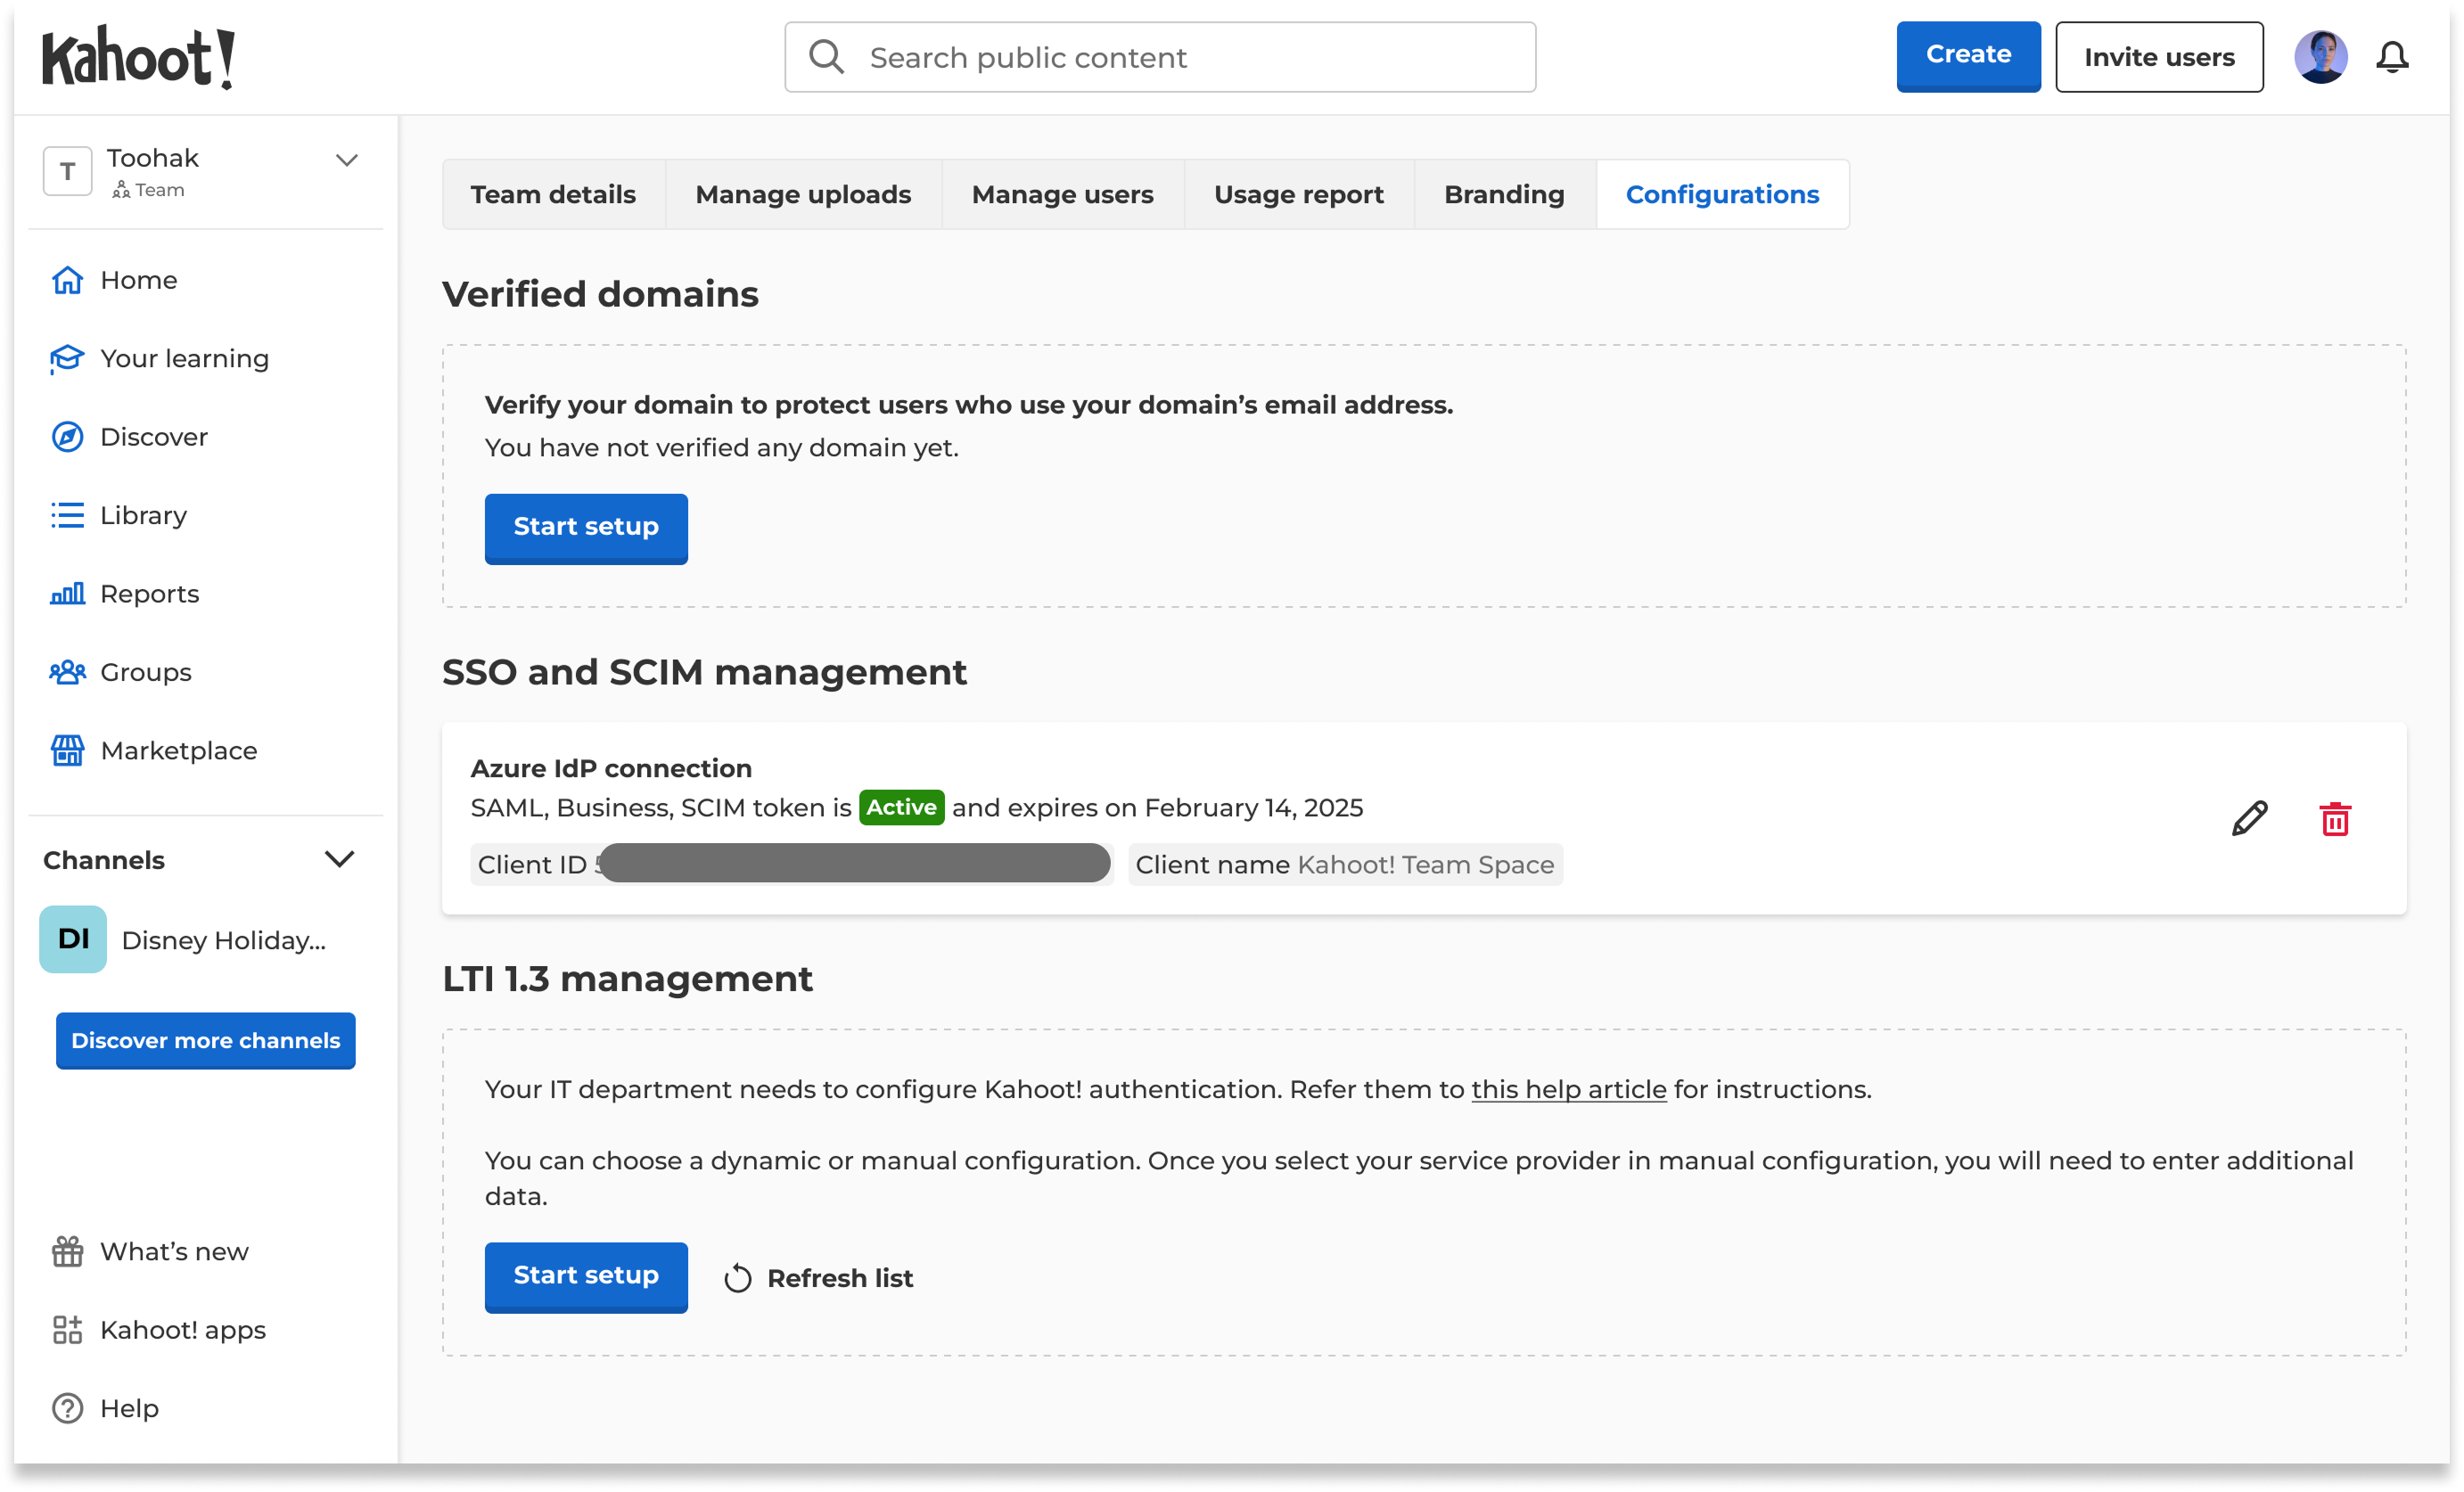This screenshot has width=2464, height=1492.
Task: Click the green Active status badge
Action: coord(901,807)
